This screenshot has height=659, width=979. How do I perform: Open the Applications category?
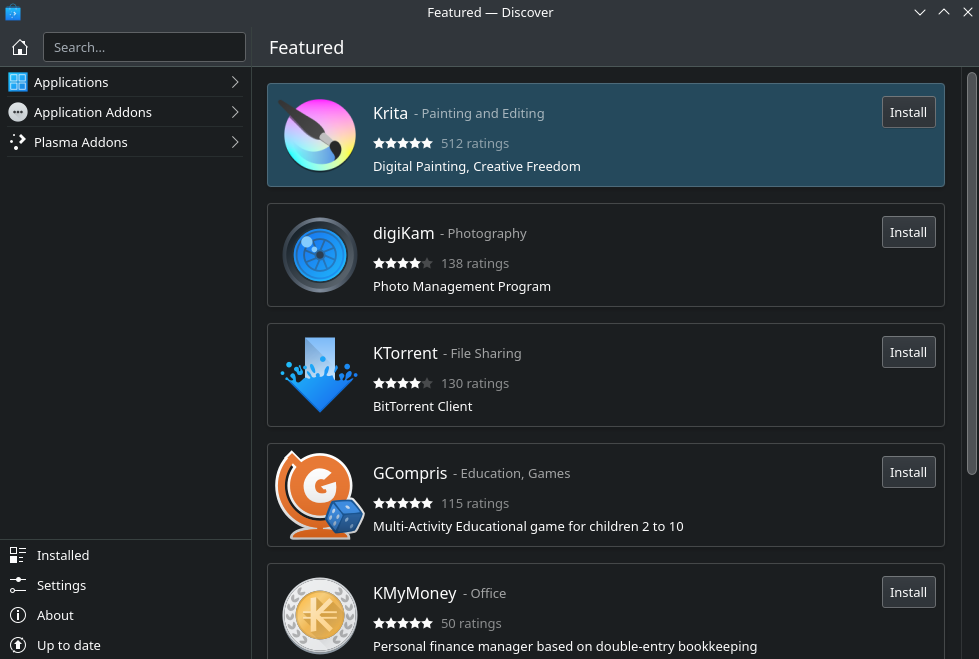125,82
